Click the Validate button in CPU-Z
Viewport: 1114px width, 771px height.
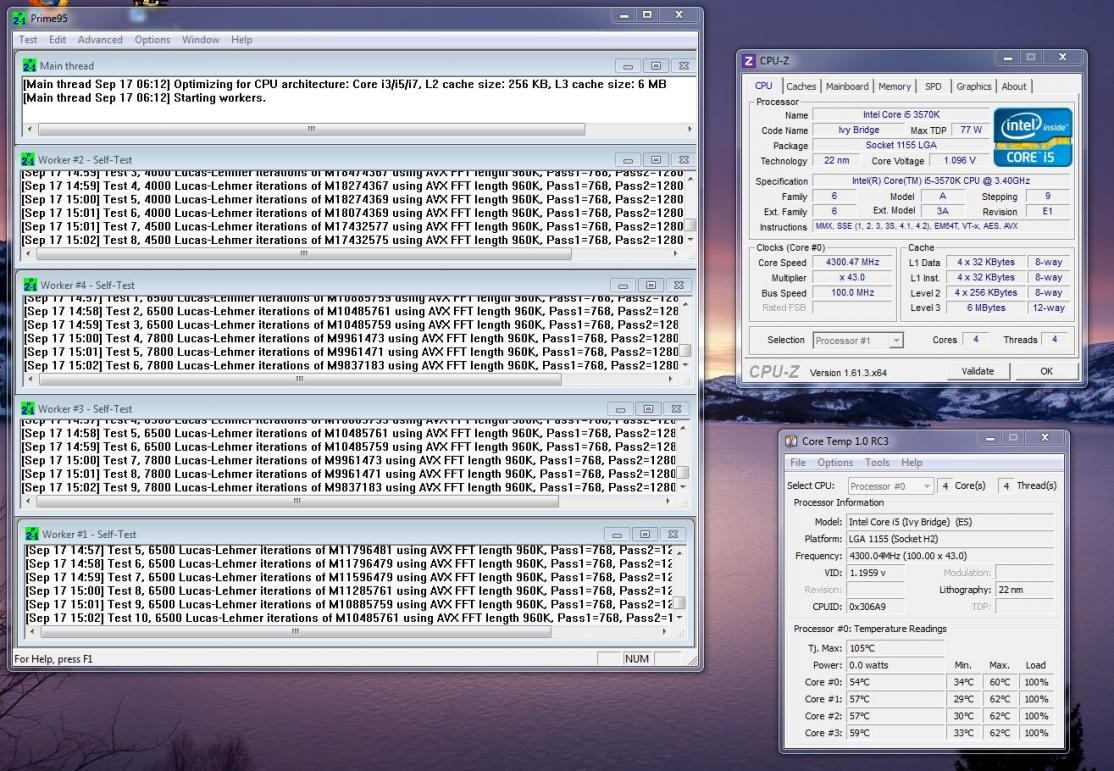pyautogui.click(x=978, y=371)
